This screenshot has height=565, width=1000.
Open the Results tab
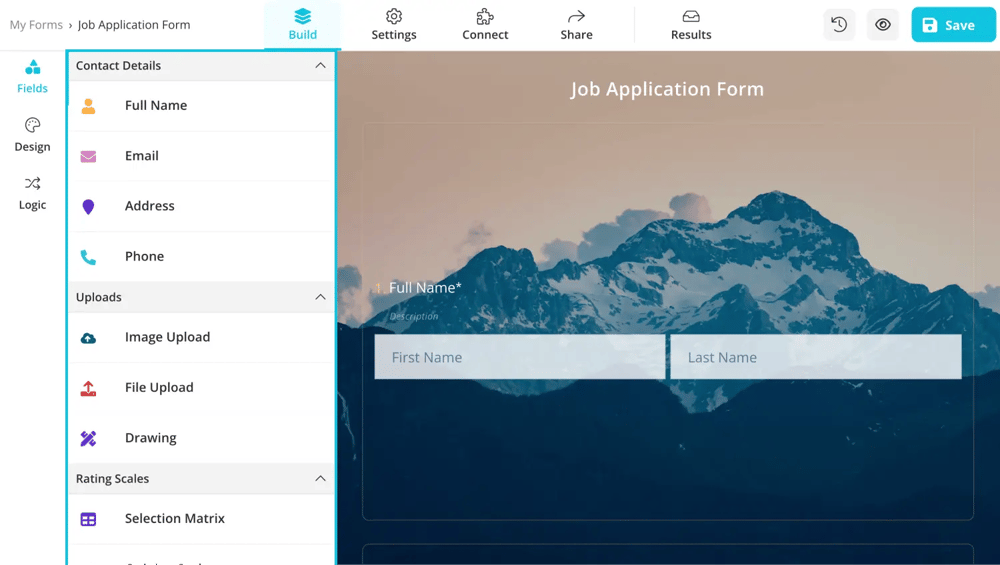691,25
